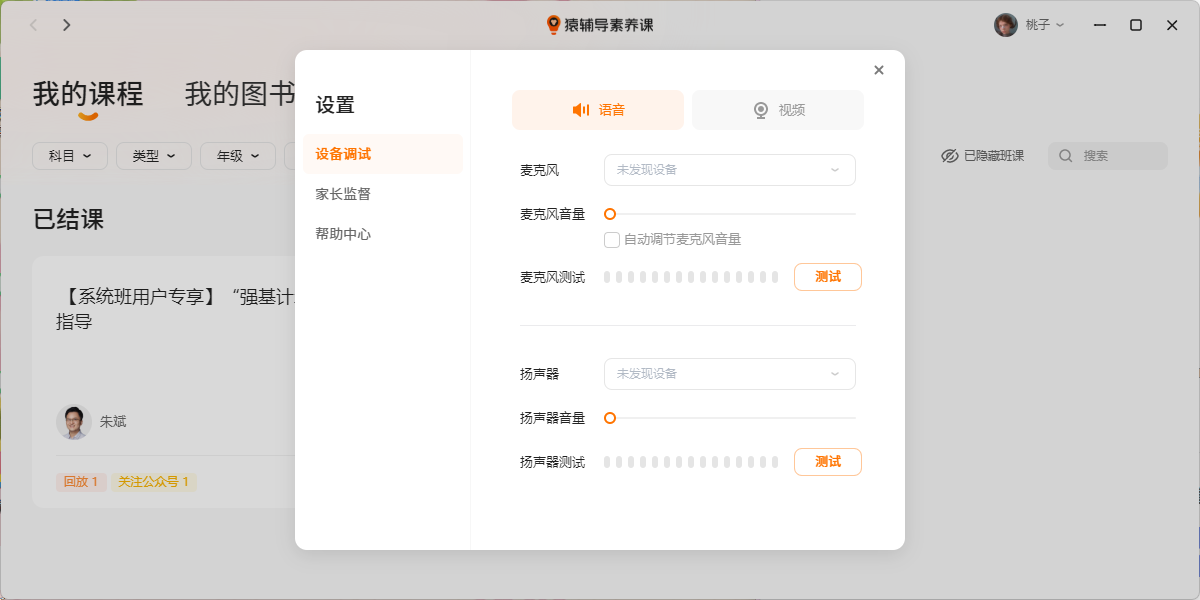Select 家长监督 in the settings sidebar
The height and width of the screenshot is (600, 1200).
341,193
